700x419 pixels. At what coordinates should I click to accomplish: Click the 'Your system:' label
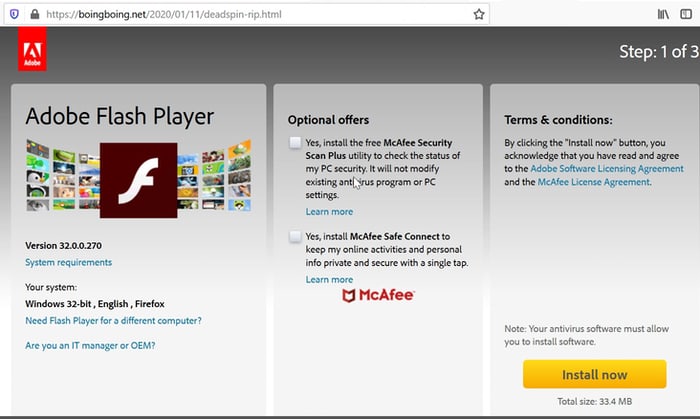[51, 287]
